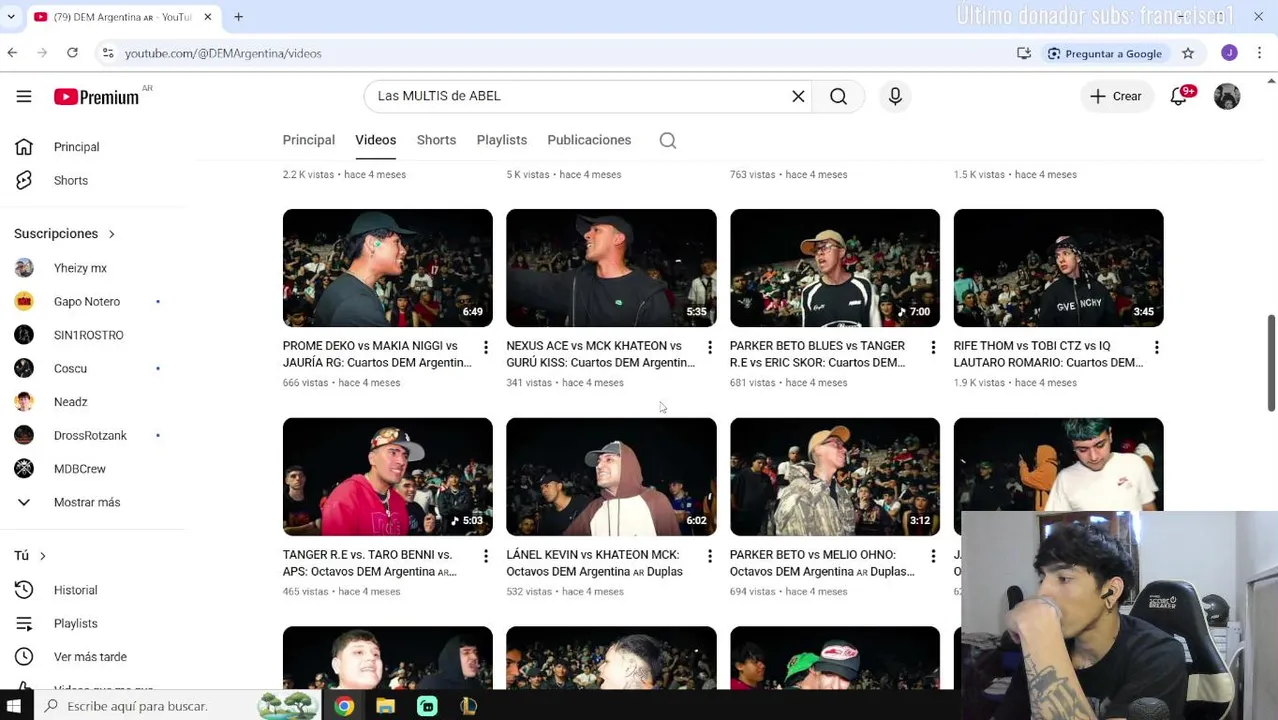Reload the page in browser
The height and width of the screenshot is (720, 1278).
pyautogui.click(x=72, y=53)
